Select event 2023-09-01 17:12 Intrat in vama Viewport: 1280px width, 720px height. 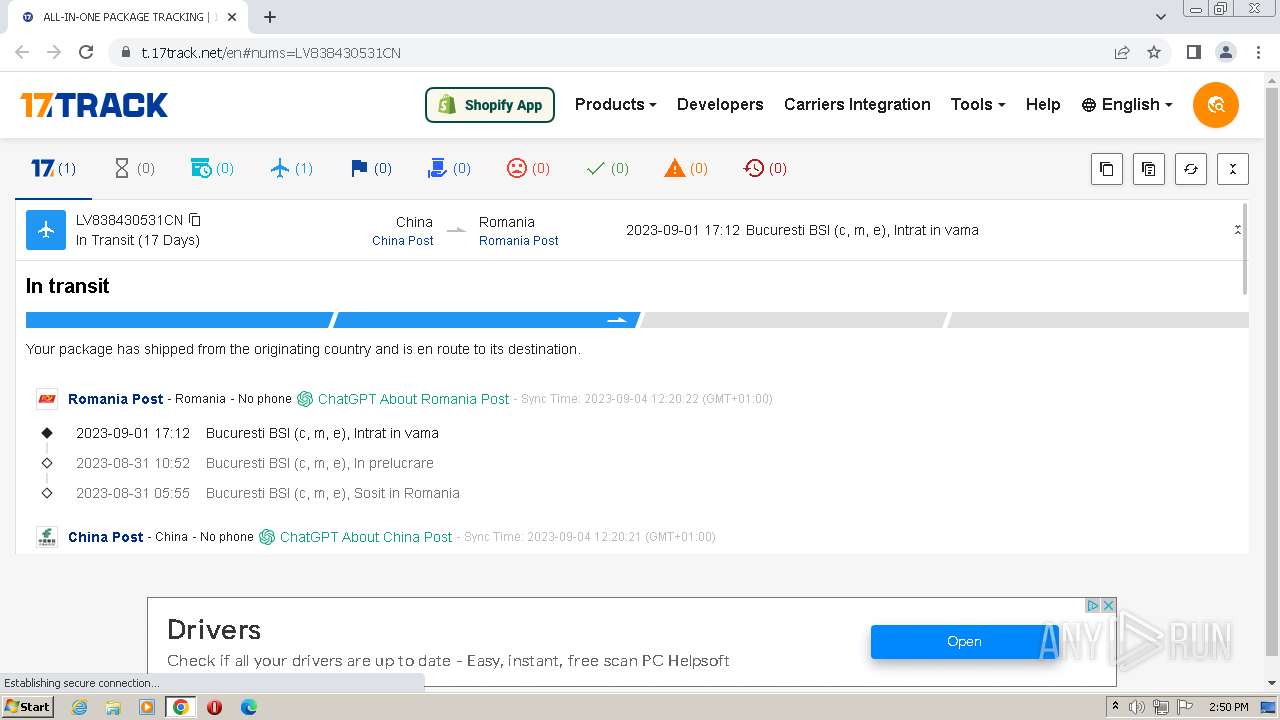click(257, 433)
